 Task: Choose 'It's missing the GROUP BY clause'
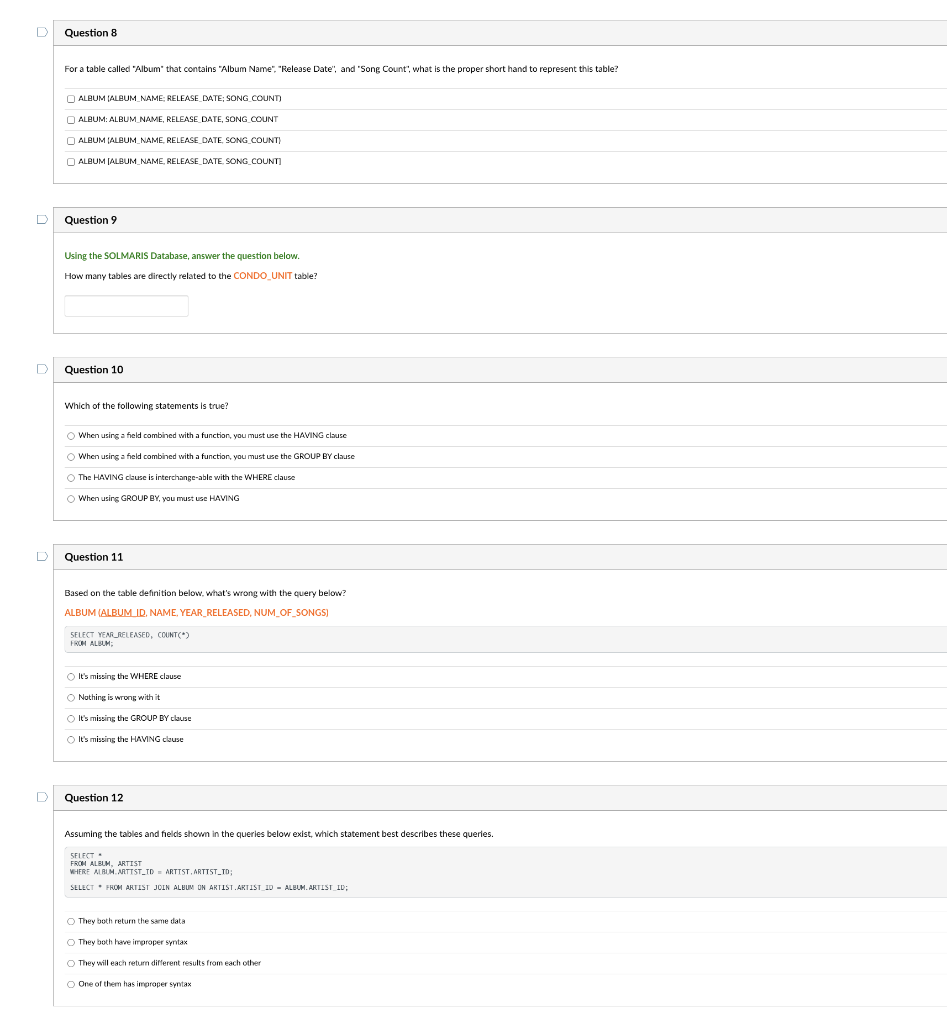71,718
